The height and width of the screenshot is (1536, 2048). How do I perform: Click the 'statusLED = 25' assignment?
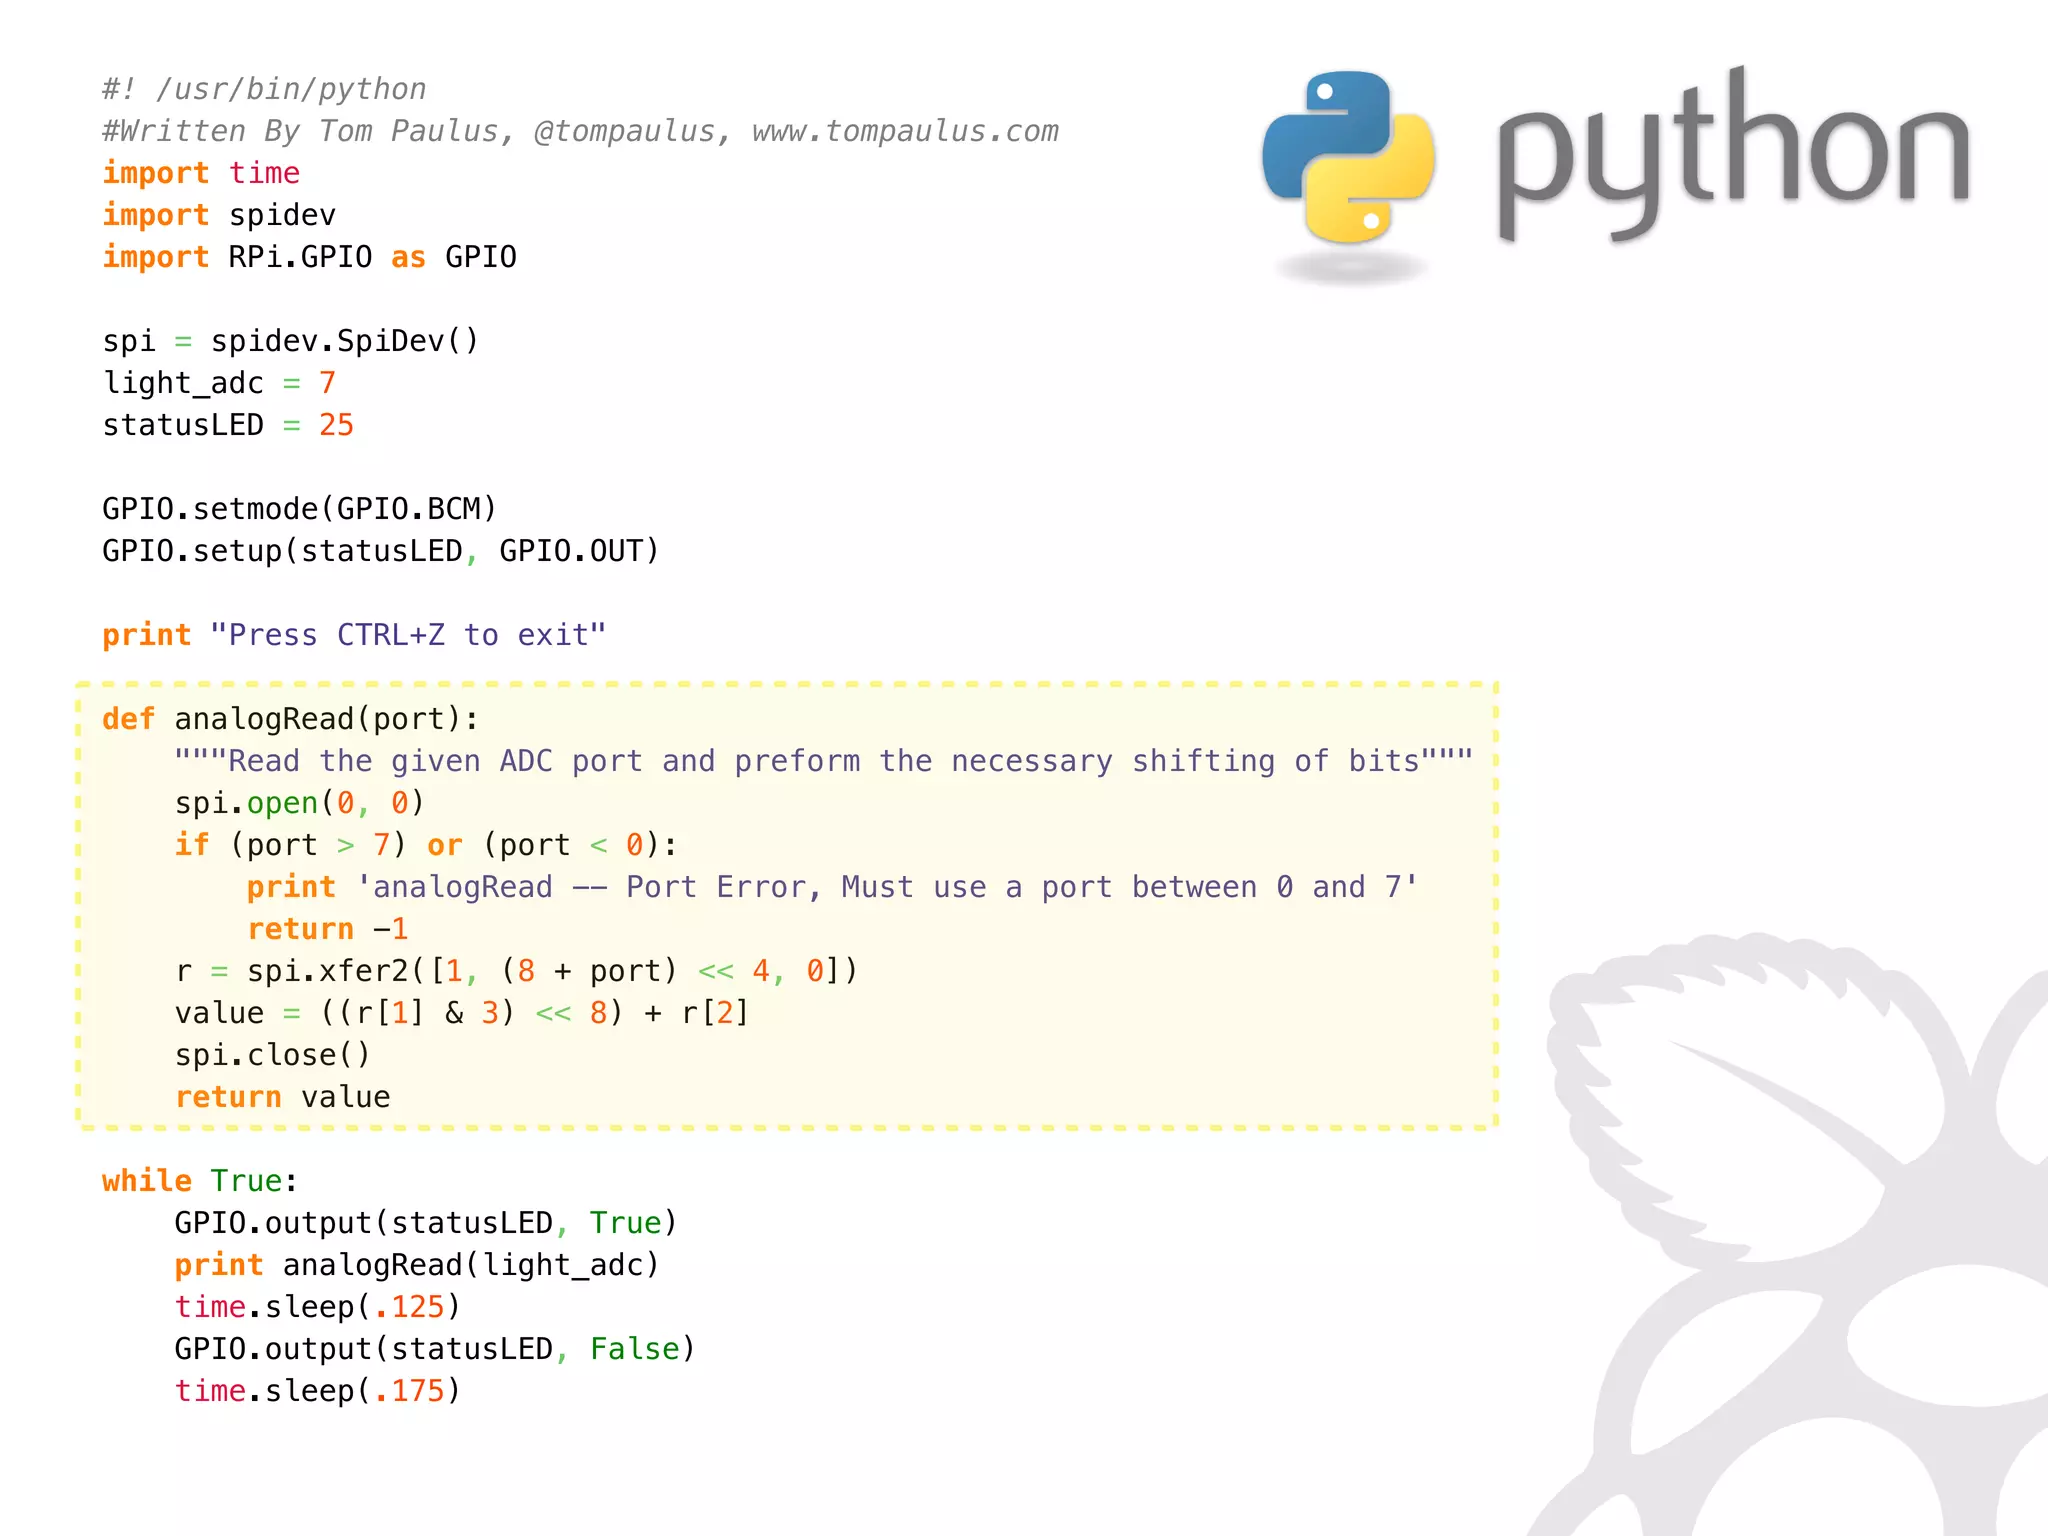[x=228, y=425]
